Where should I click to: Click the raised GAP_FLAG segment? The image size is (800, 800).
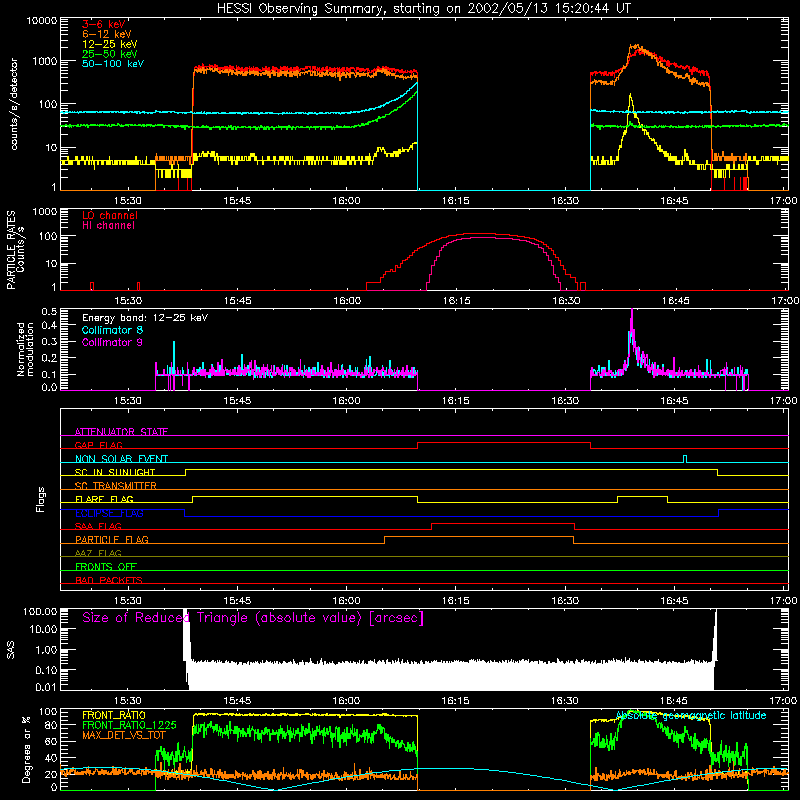click(504, 443)
